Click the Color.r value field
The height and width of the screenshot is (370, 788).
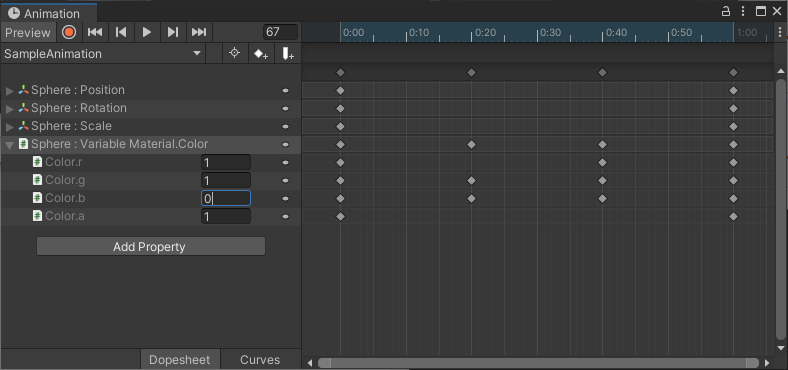(226, 162)
